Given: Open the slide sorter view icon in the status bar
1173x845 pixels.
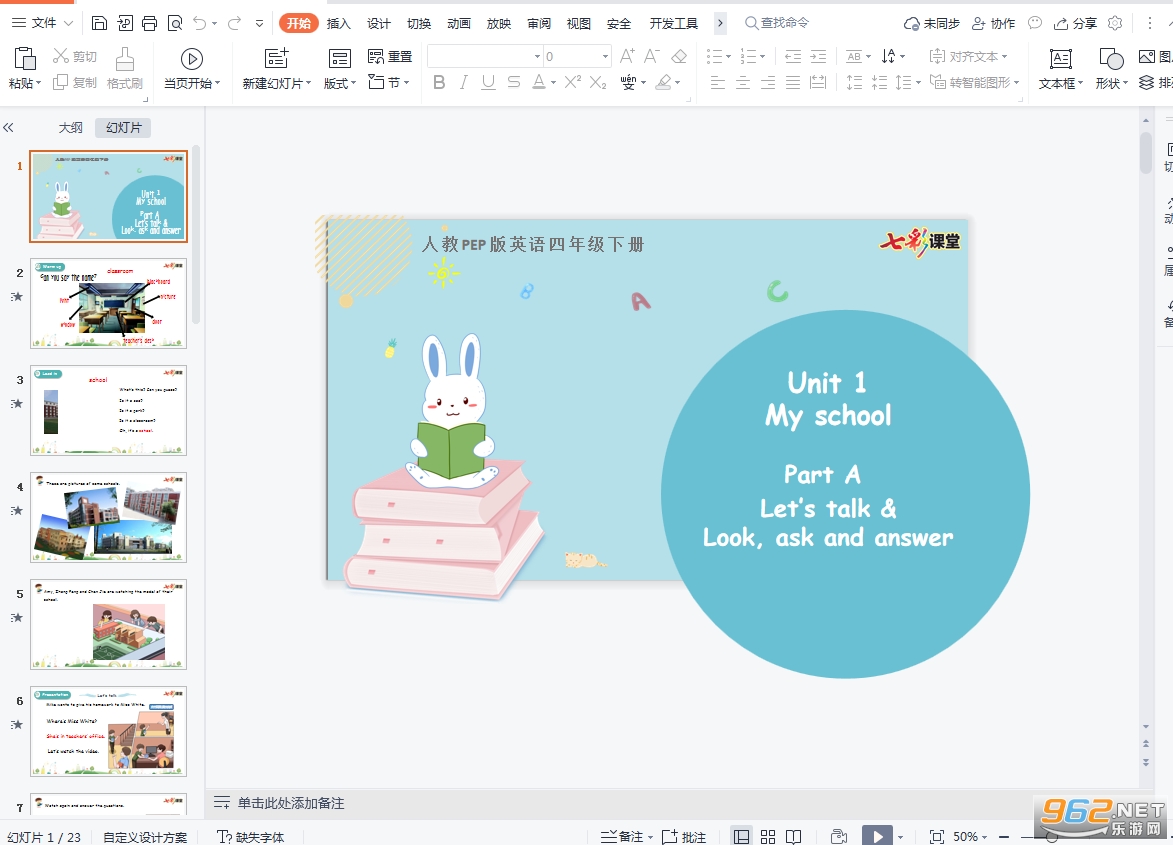Looking at the screenshot, I should click(x=768, y=837).
